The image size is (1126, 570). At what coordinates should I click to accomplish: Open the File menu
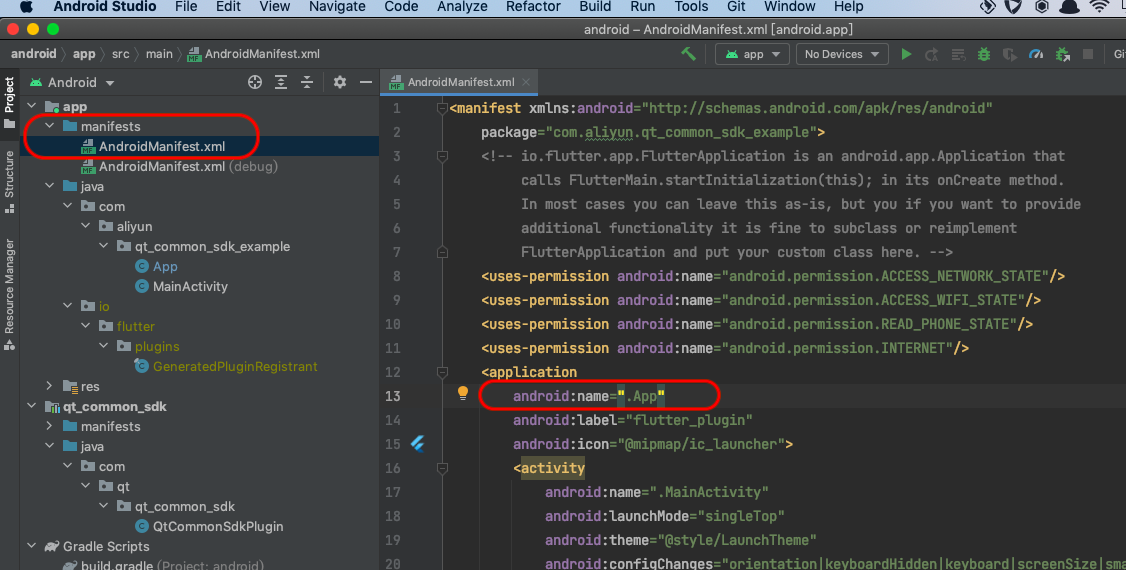click(x=186, y=6)
